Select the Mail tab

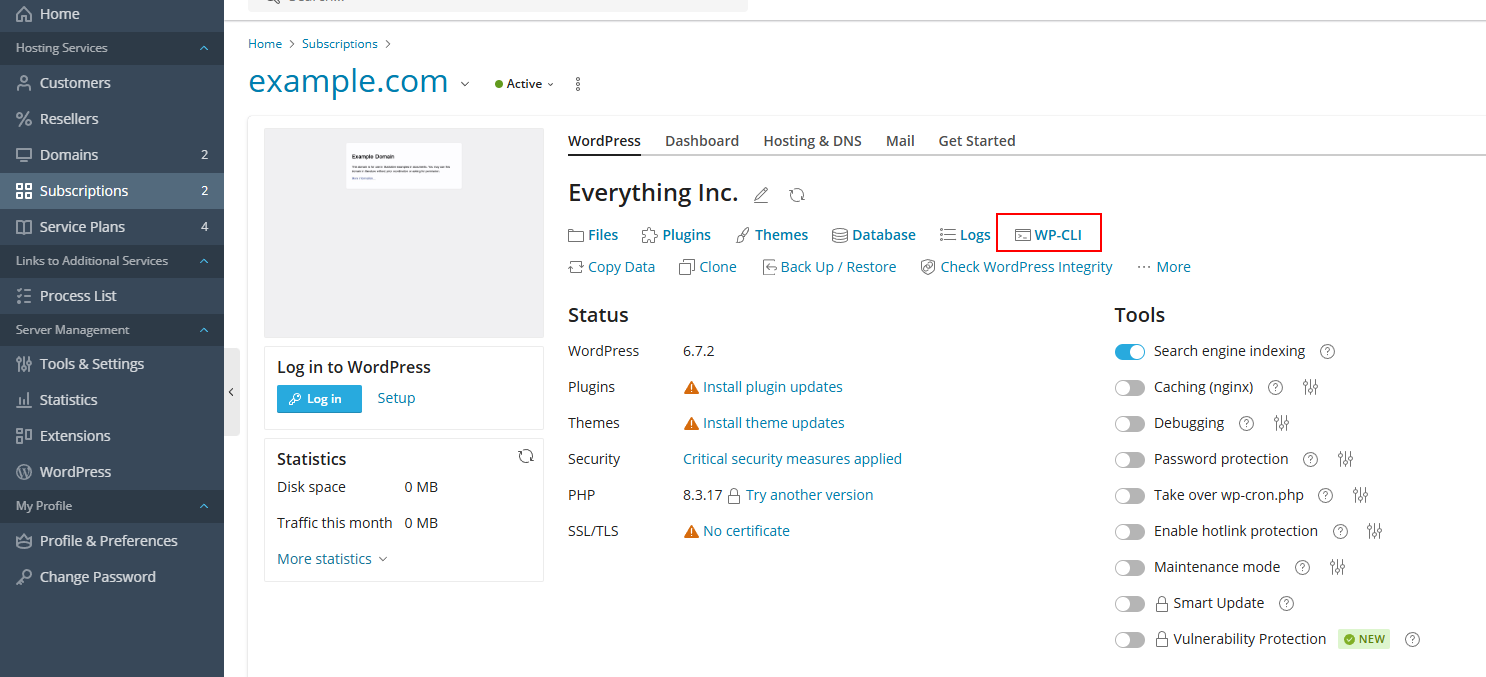[x=900, y=141]
